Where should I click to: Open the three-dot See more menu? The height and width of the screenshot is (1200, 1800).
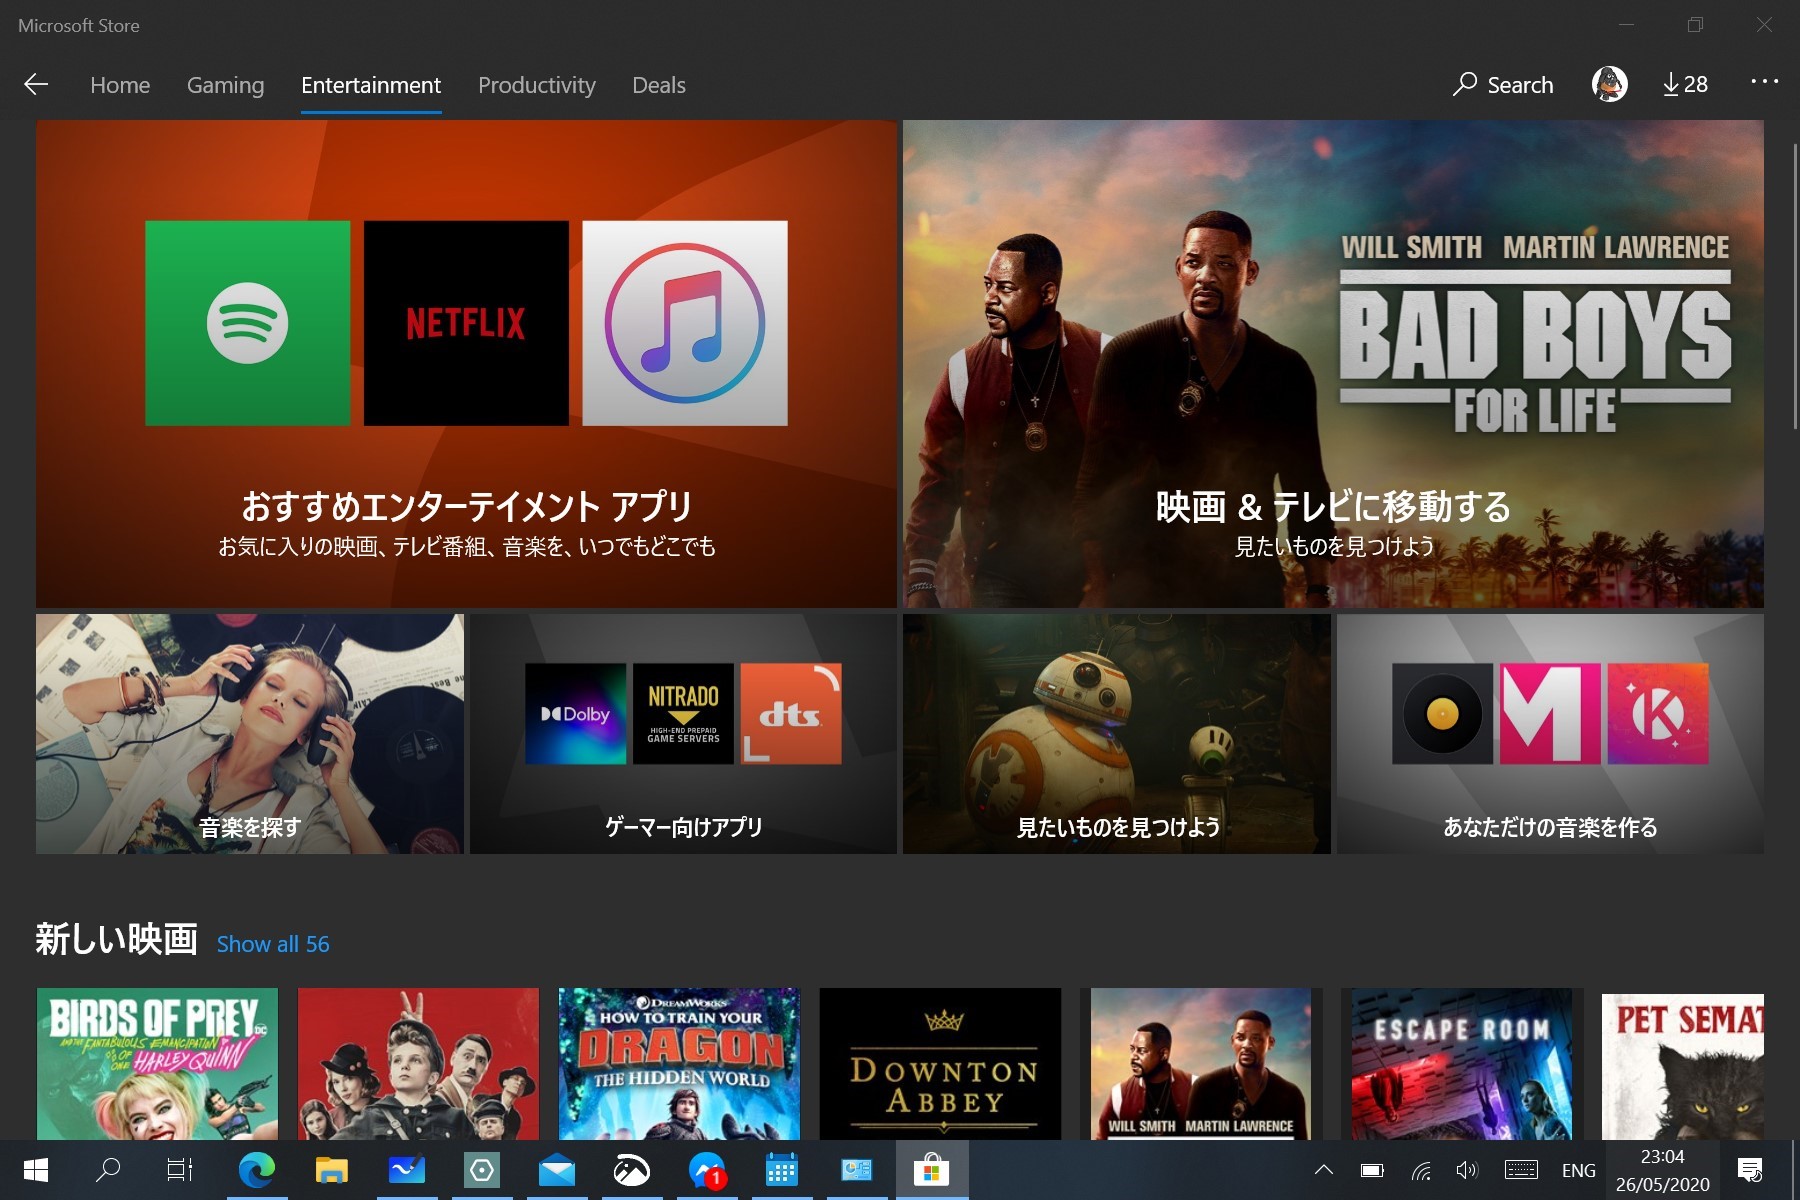pos(1764,82)
